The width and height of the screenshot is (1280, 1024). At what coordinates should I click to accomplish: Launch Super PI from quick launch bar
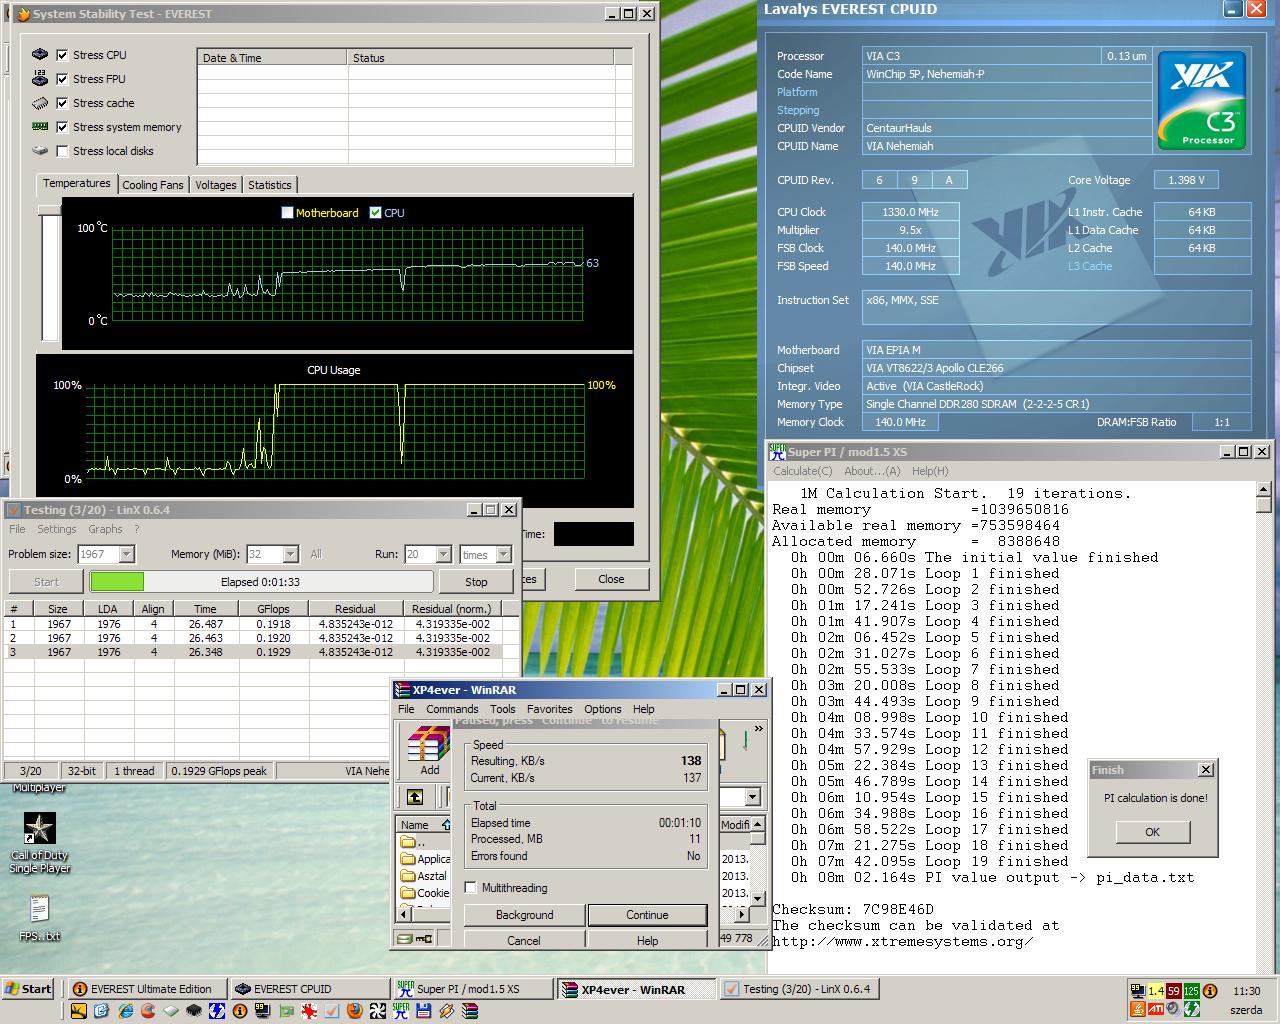[x=402, y=1011]
